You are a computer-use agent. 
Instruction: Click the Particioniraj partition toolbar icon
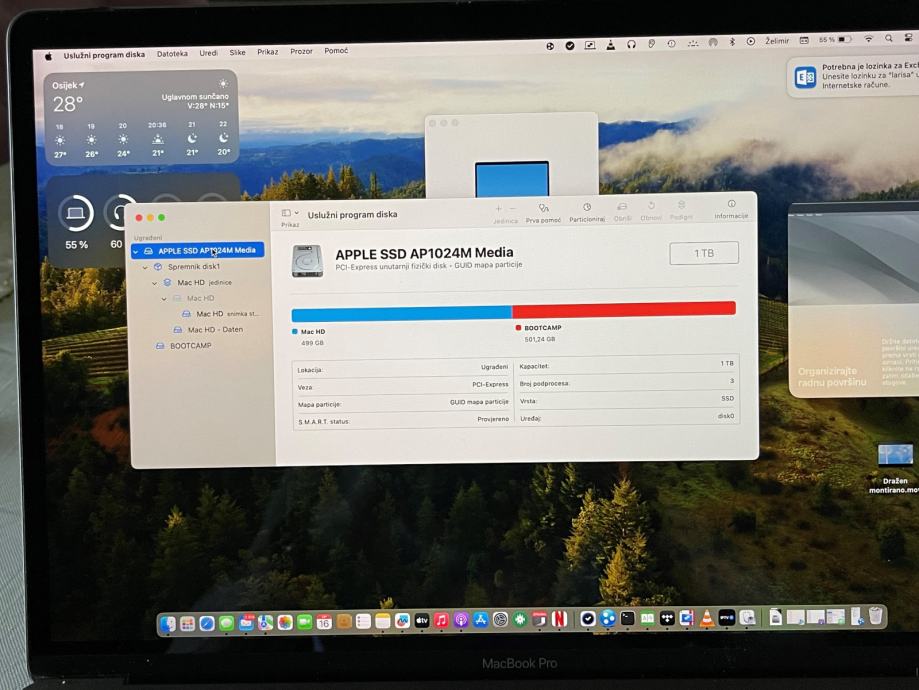(x=587, y=208)
